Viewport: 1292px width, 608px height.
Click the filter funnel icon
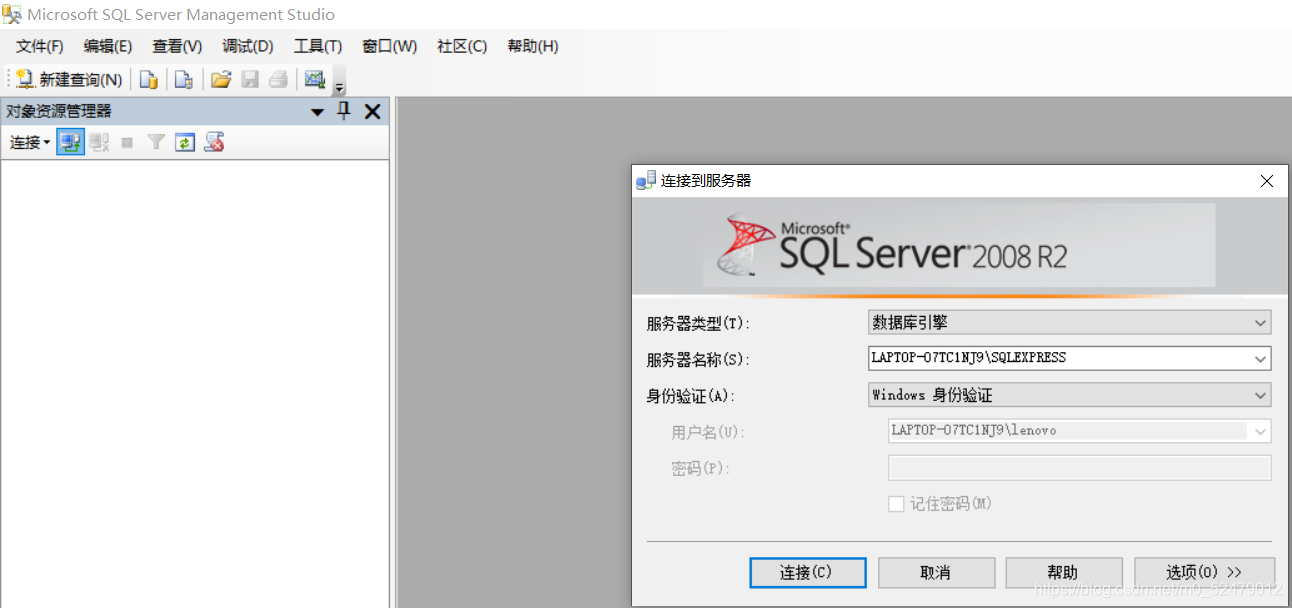(x=156, y=143)
